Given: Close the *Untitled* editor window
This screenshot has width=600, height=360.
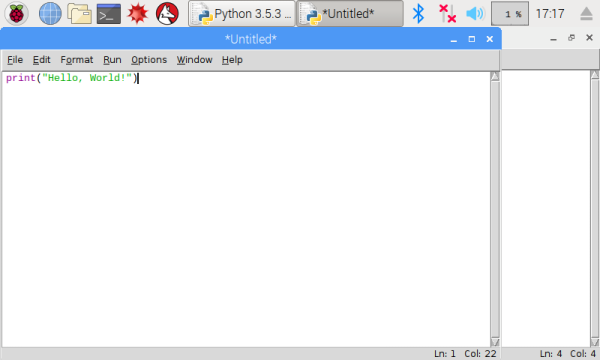Looking at the screenshot, I should pyautogui.click(x=489, y=39).
